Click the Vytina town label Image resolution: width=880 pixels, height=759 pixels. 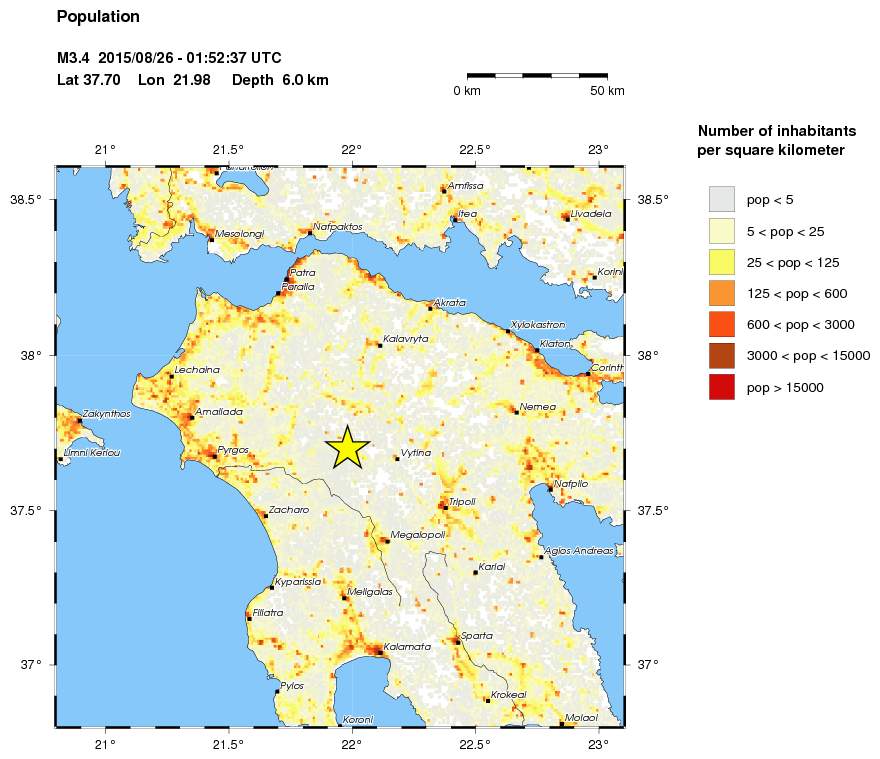tap(416, 452)
